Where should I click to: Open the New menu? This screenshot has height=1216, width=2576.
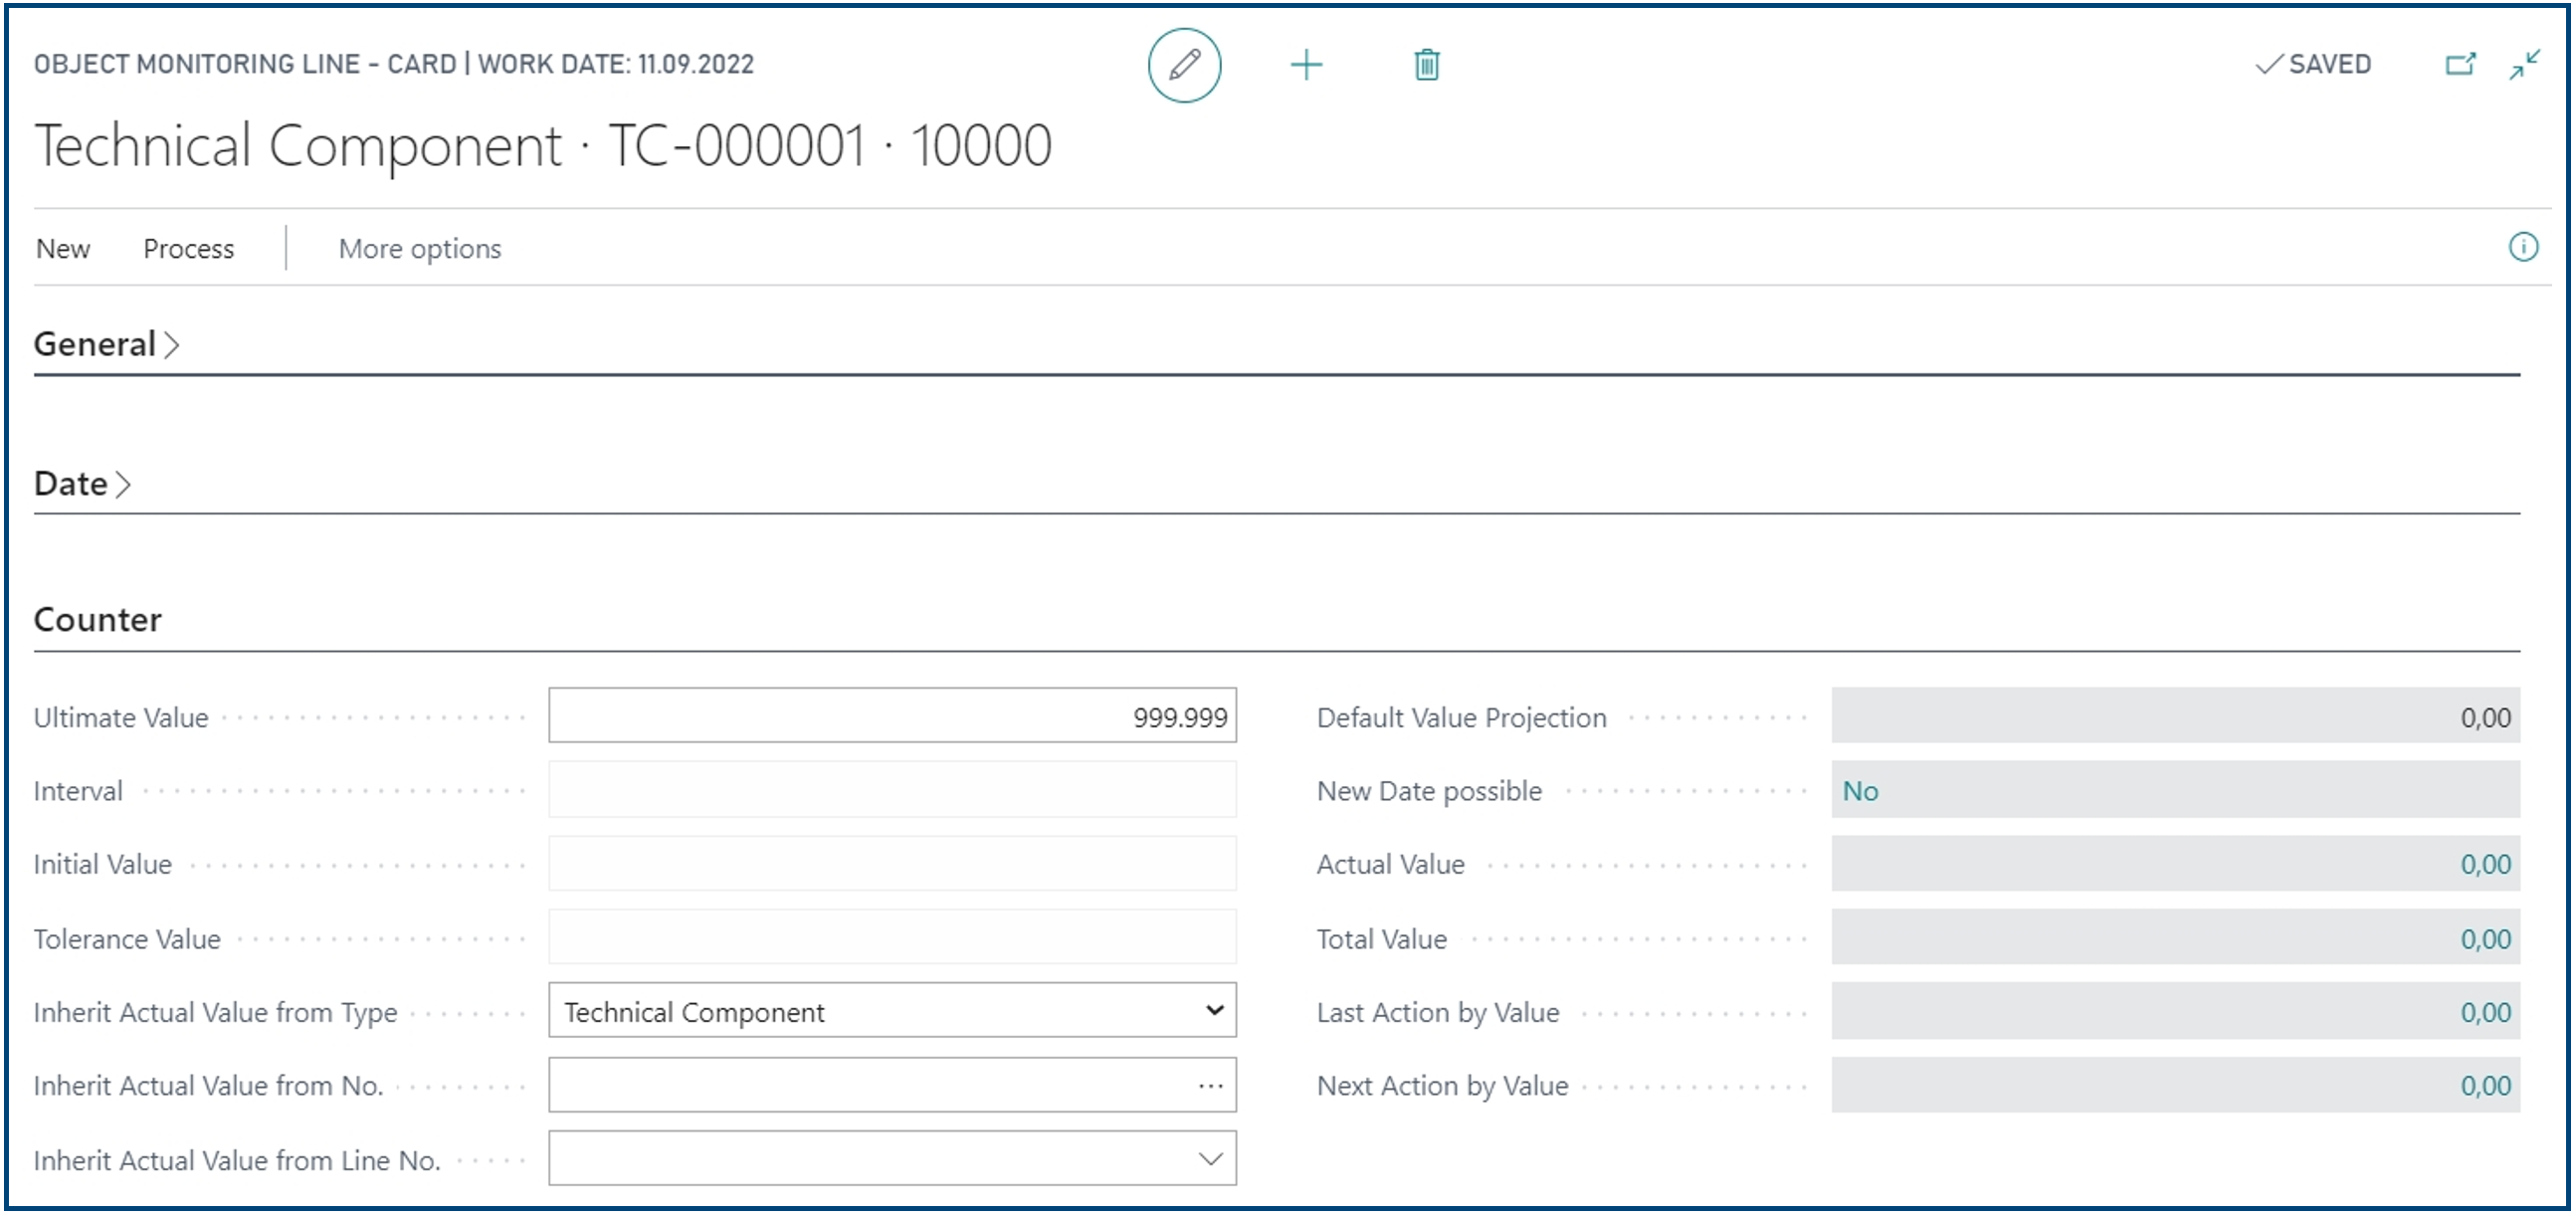click(x=63, y=249)
